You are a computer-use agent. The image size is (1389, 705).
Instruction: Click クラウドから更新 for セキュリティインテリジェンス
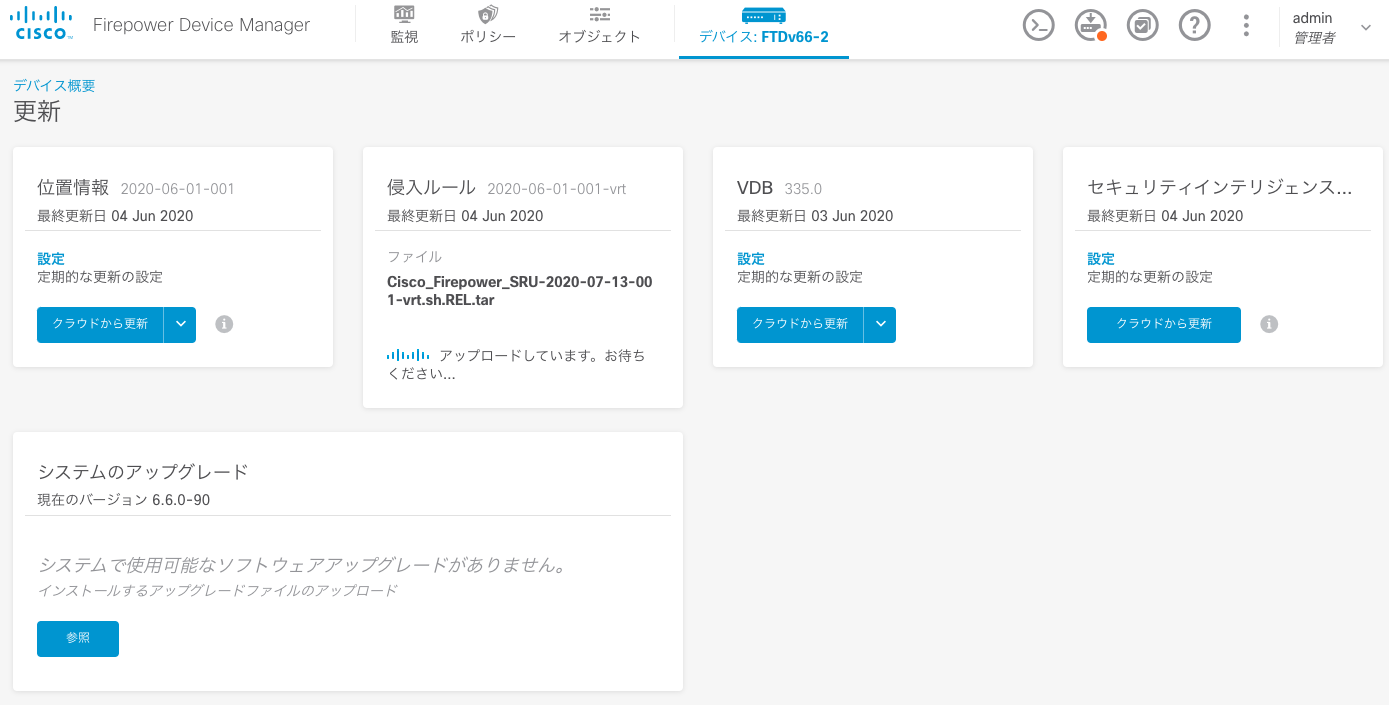[x=1163, y=324]
